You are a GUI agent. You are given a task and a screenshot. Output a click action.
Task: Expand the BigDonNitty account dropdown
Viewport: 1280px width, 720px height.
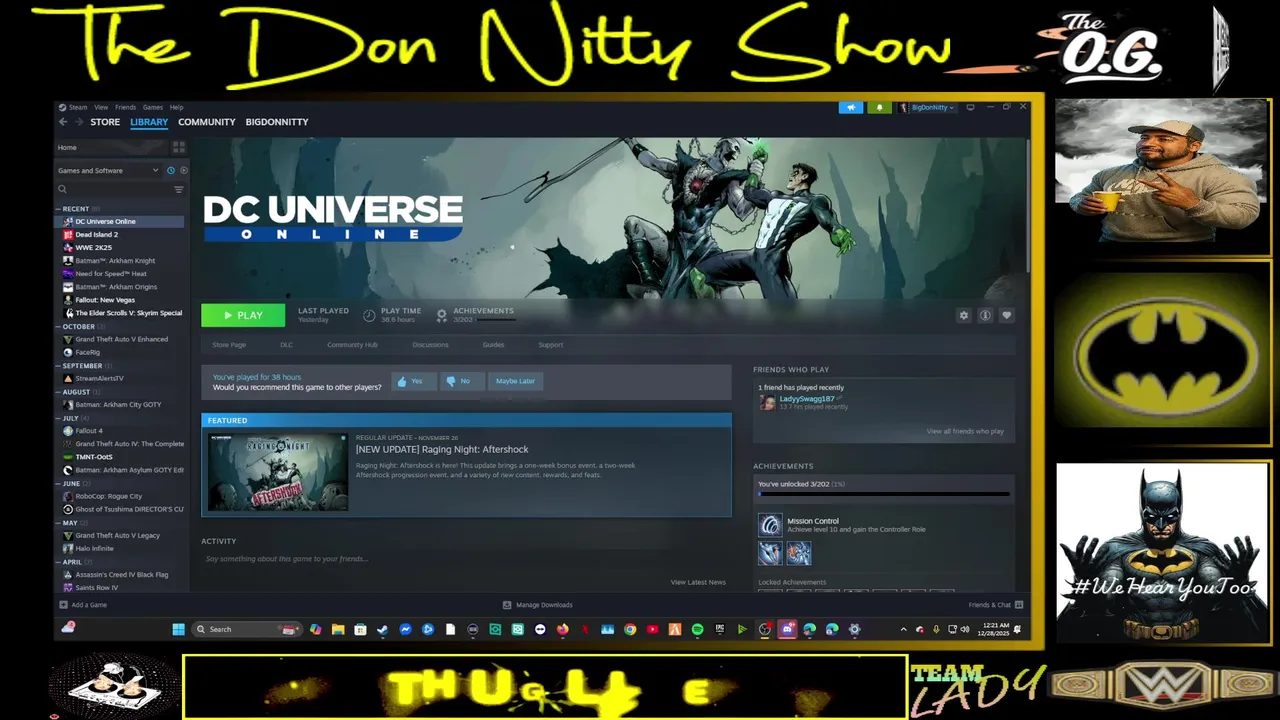coord(929,107)
